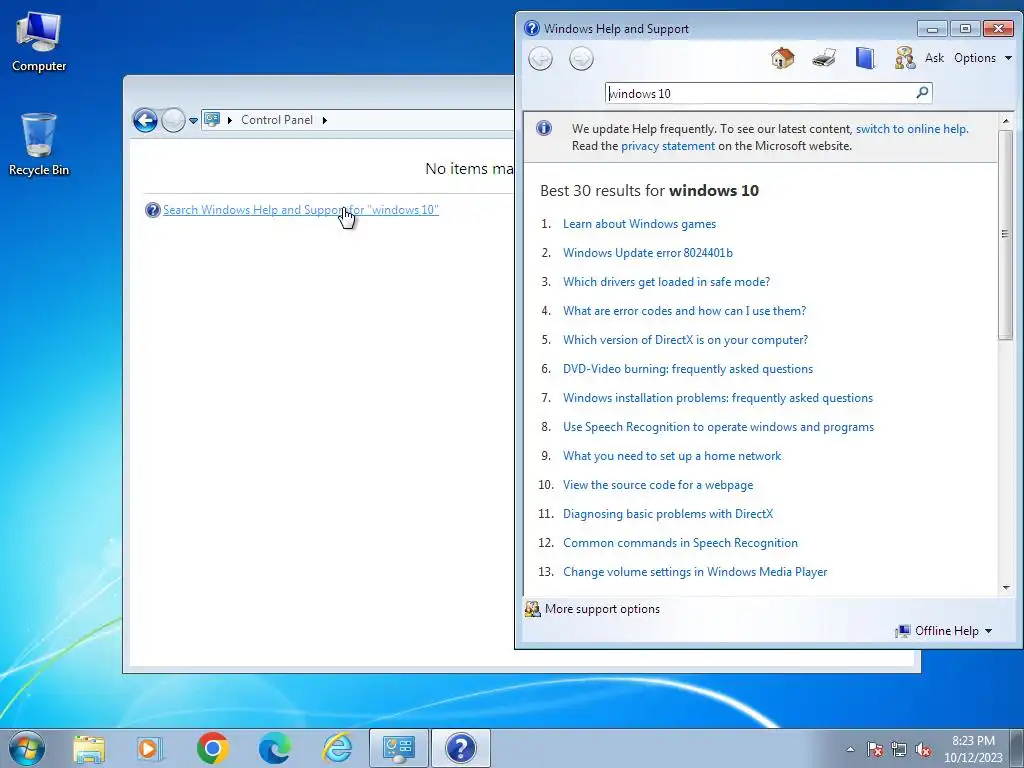Open Which drivers get loaded in safe mode?

pyautogui.click(x=667, y=281)
